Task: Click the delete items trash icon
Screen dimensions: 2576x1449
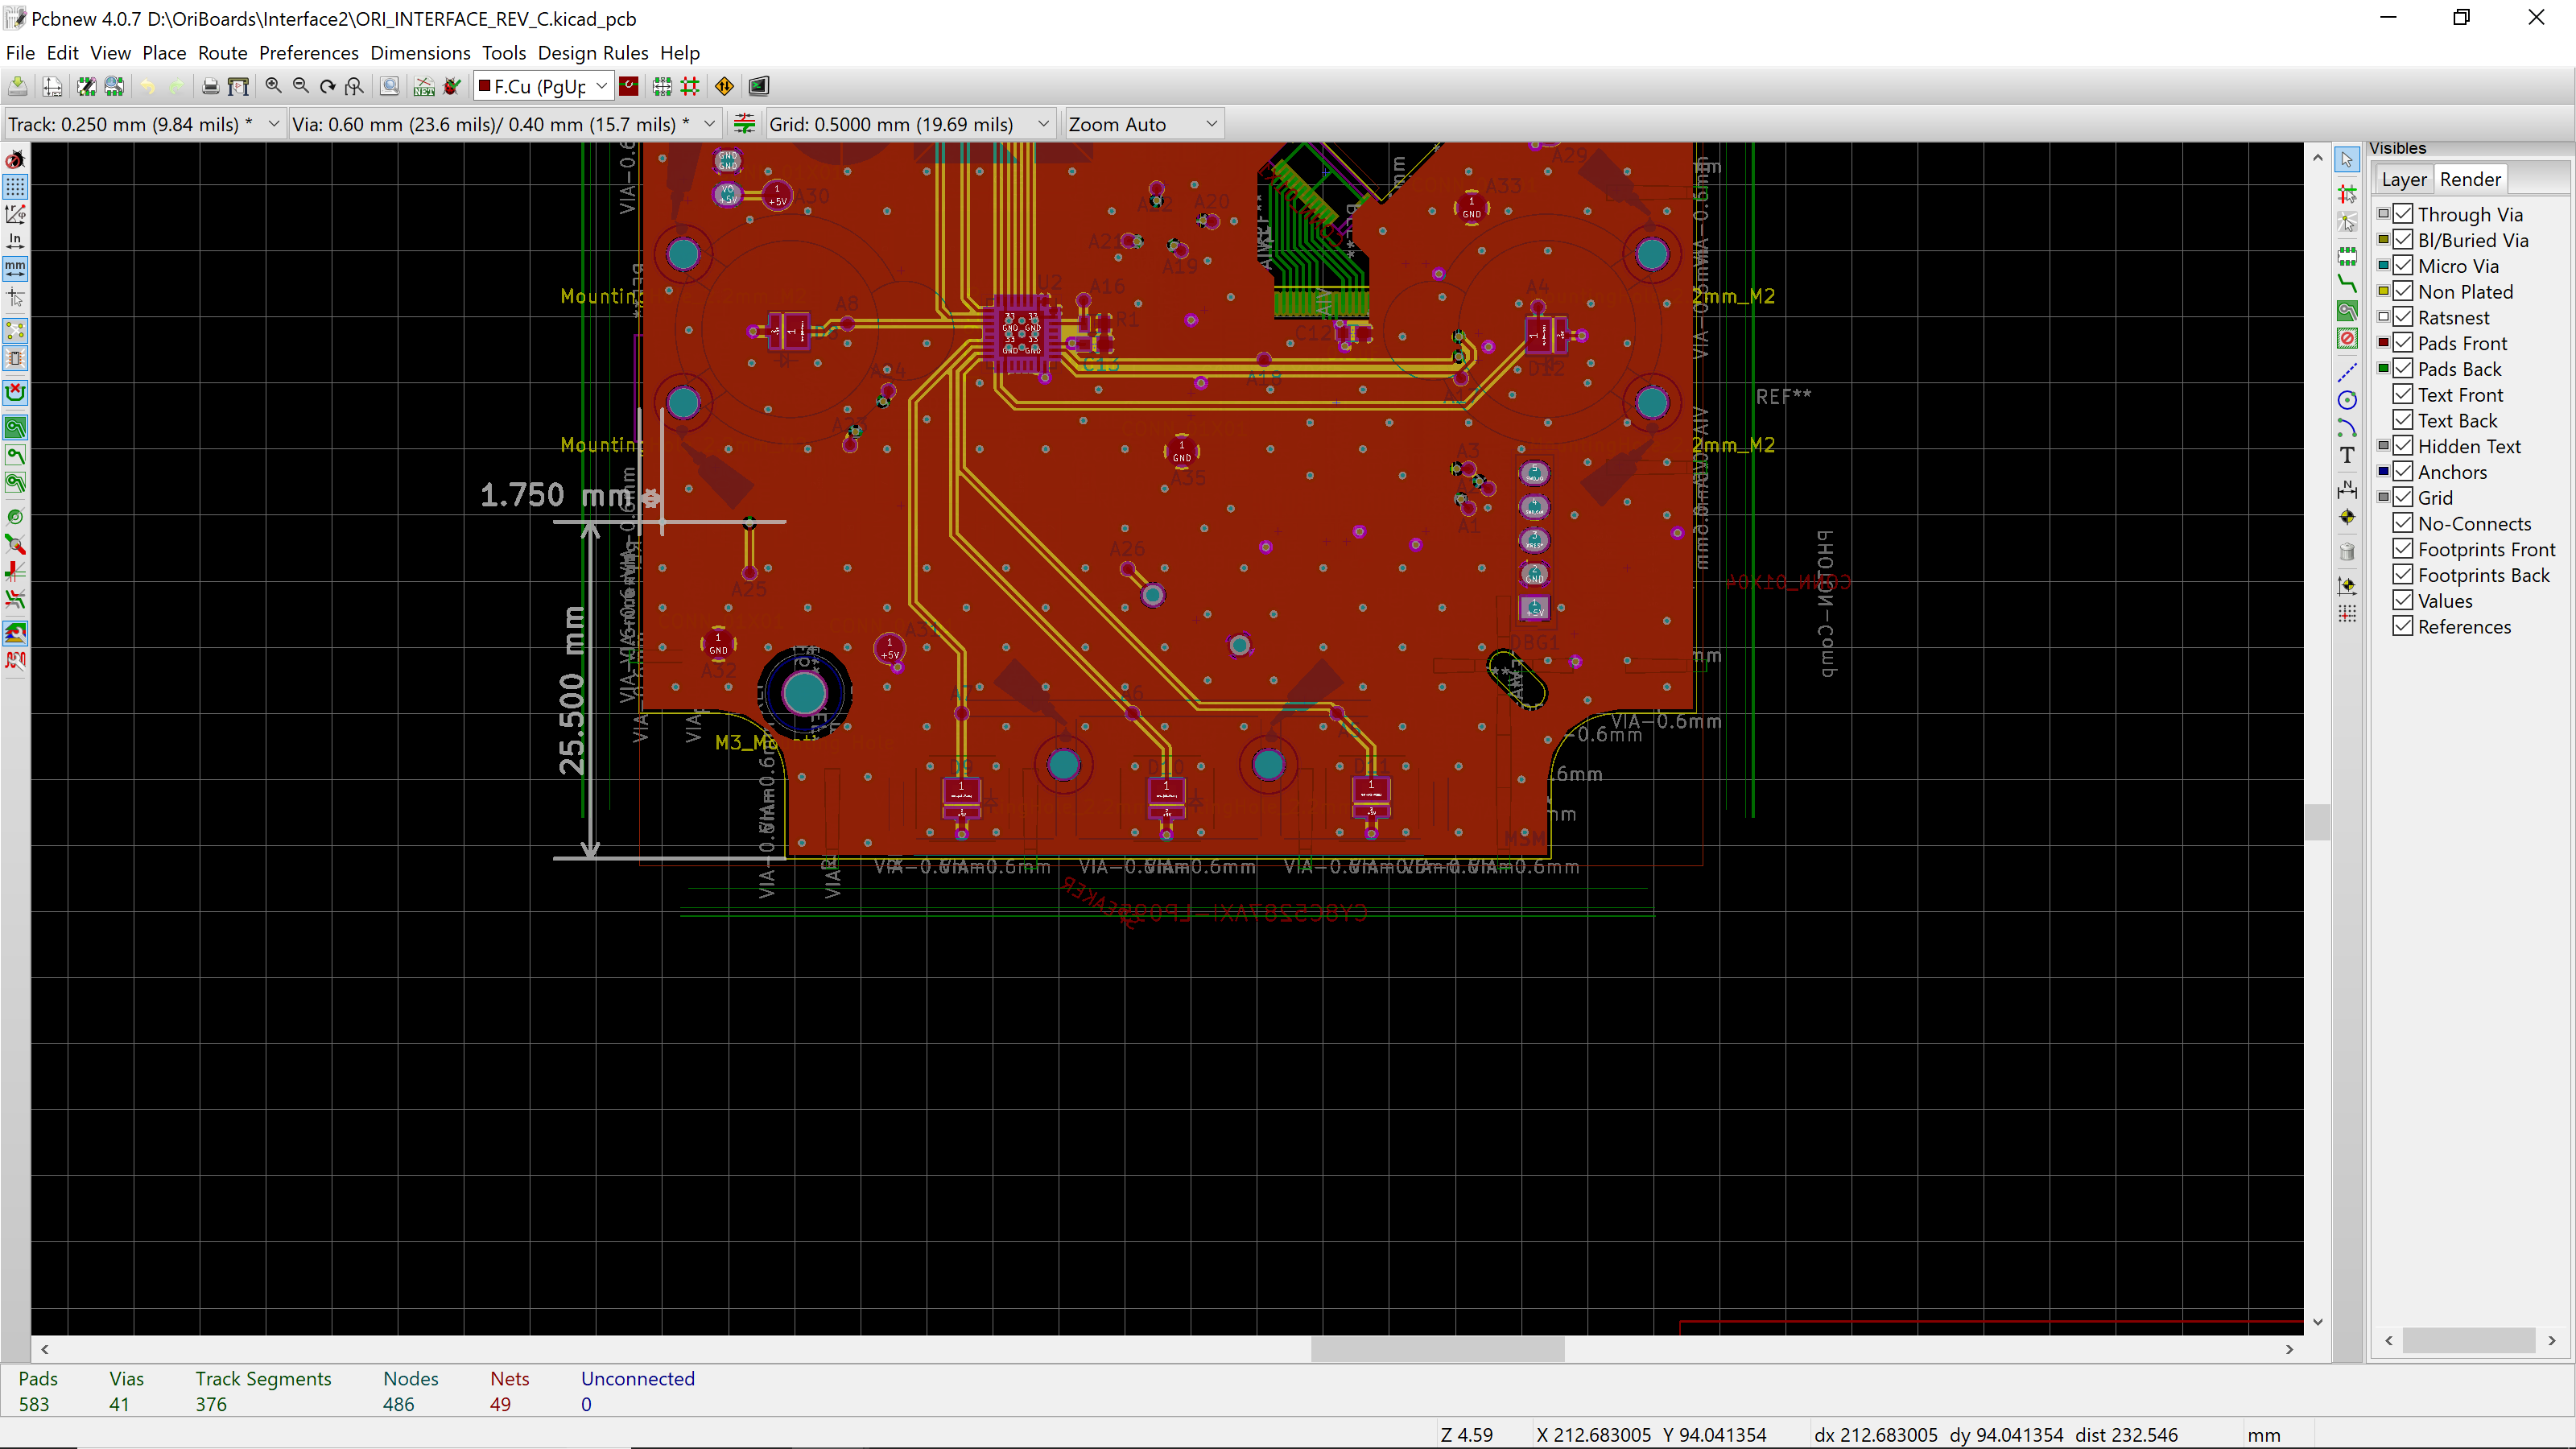Action: pos(2347,551)
